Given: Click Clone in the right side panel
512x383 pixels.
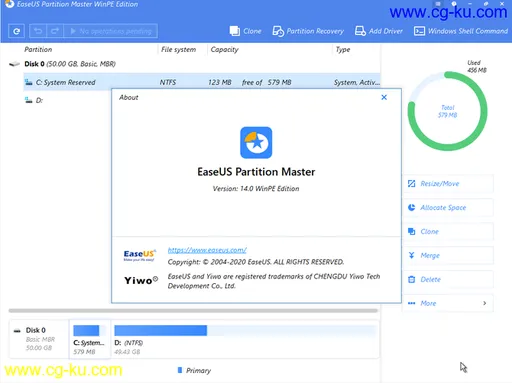Looking at the screenshot, I should tap(448, 232).
